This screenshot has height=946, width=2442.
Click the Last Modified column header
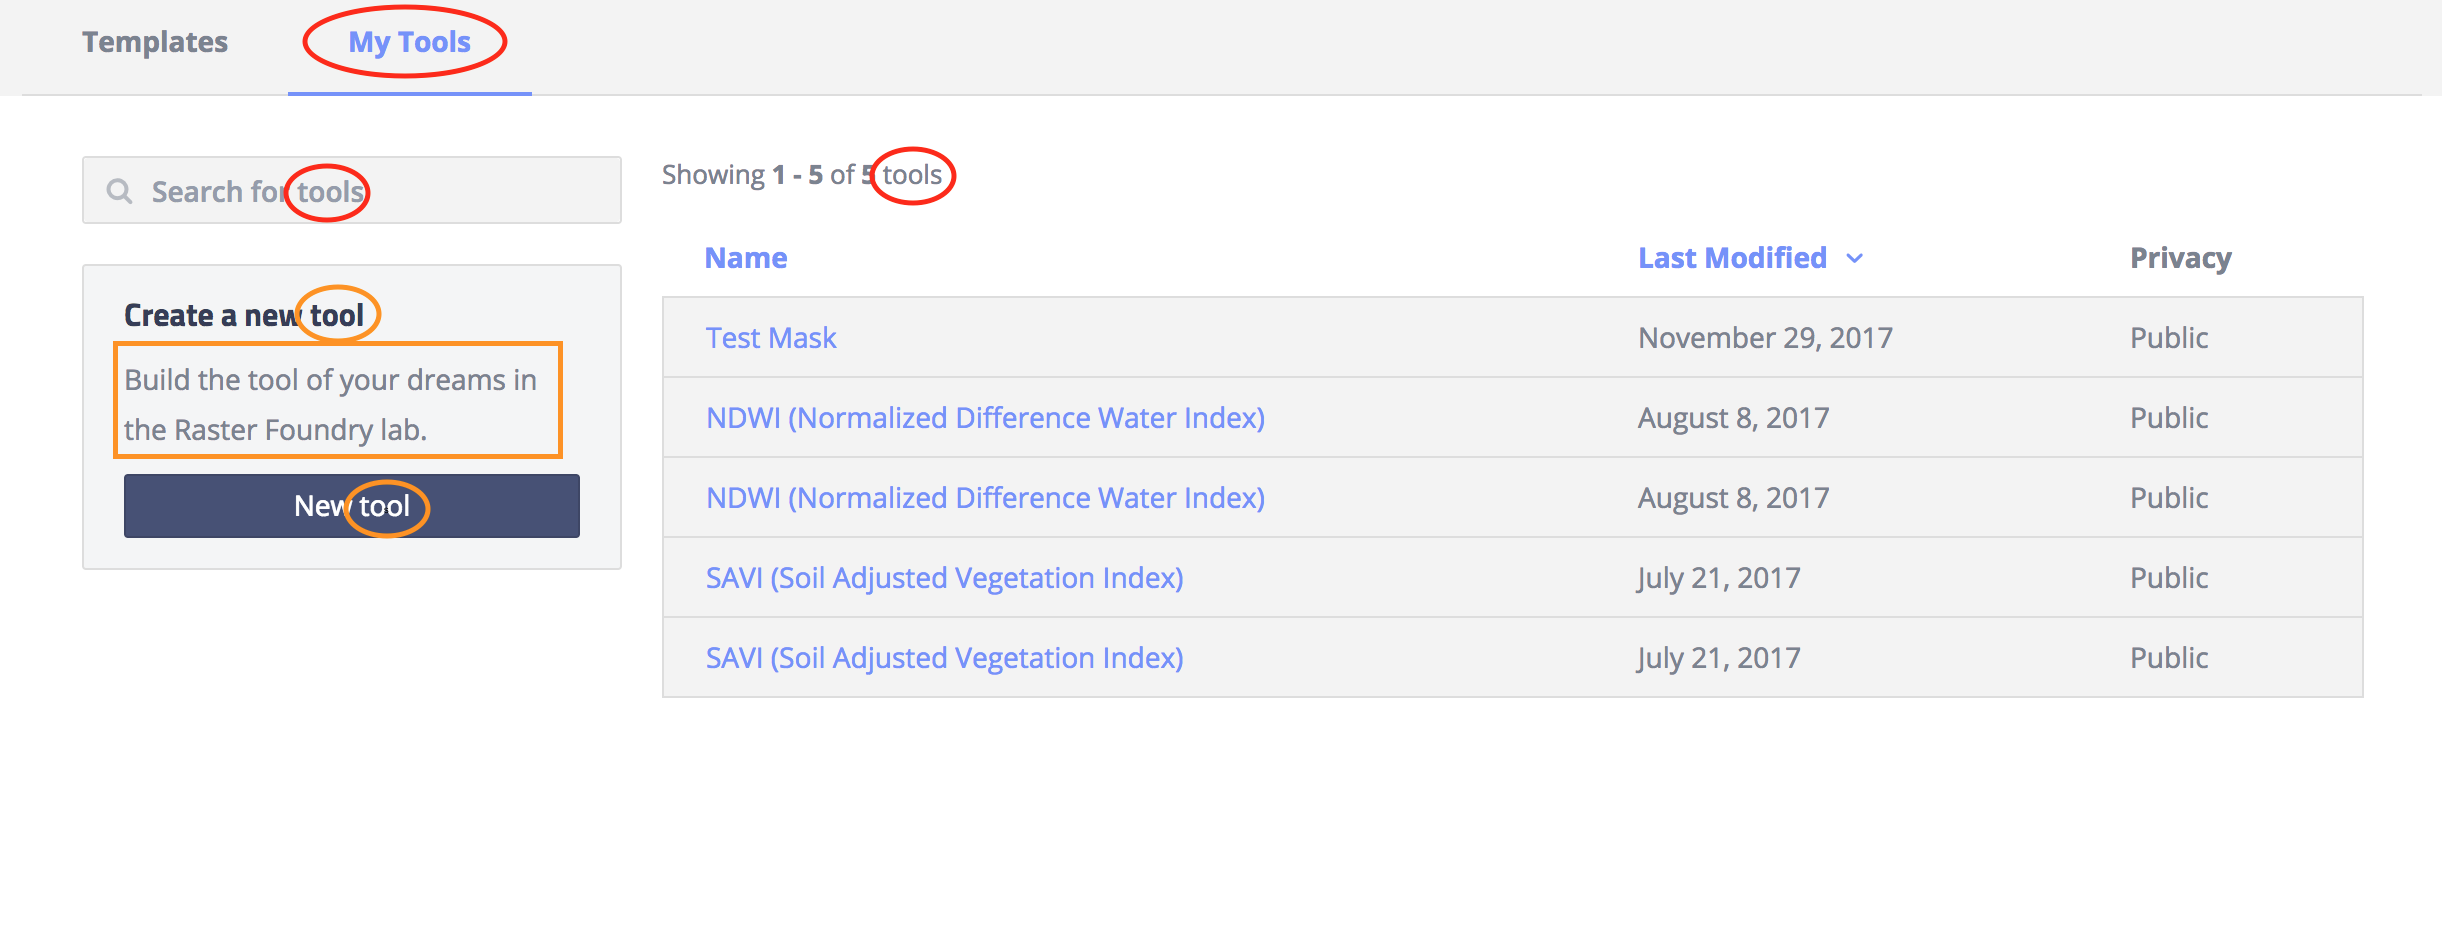[1732, 258]
